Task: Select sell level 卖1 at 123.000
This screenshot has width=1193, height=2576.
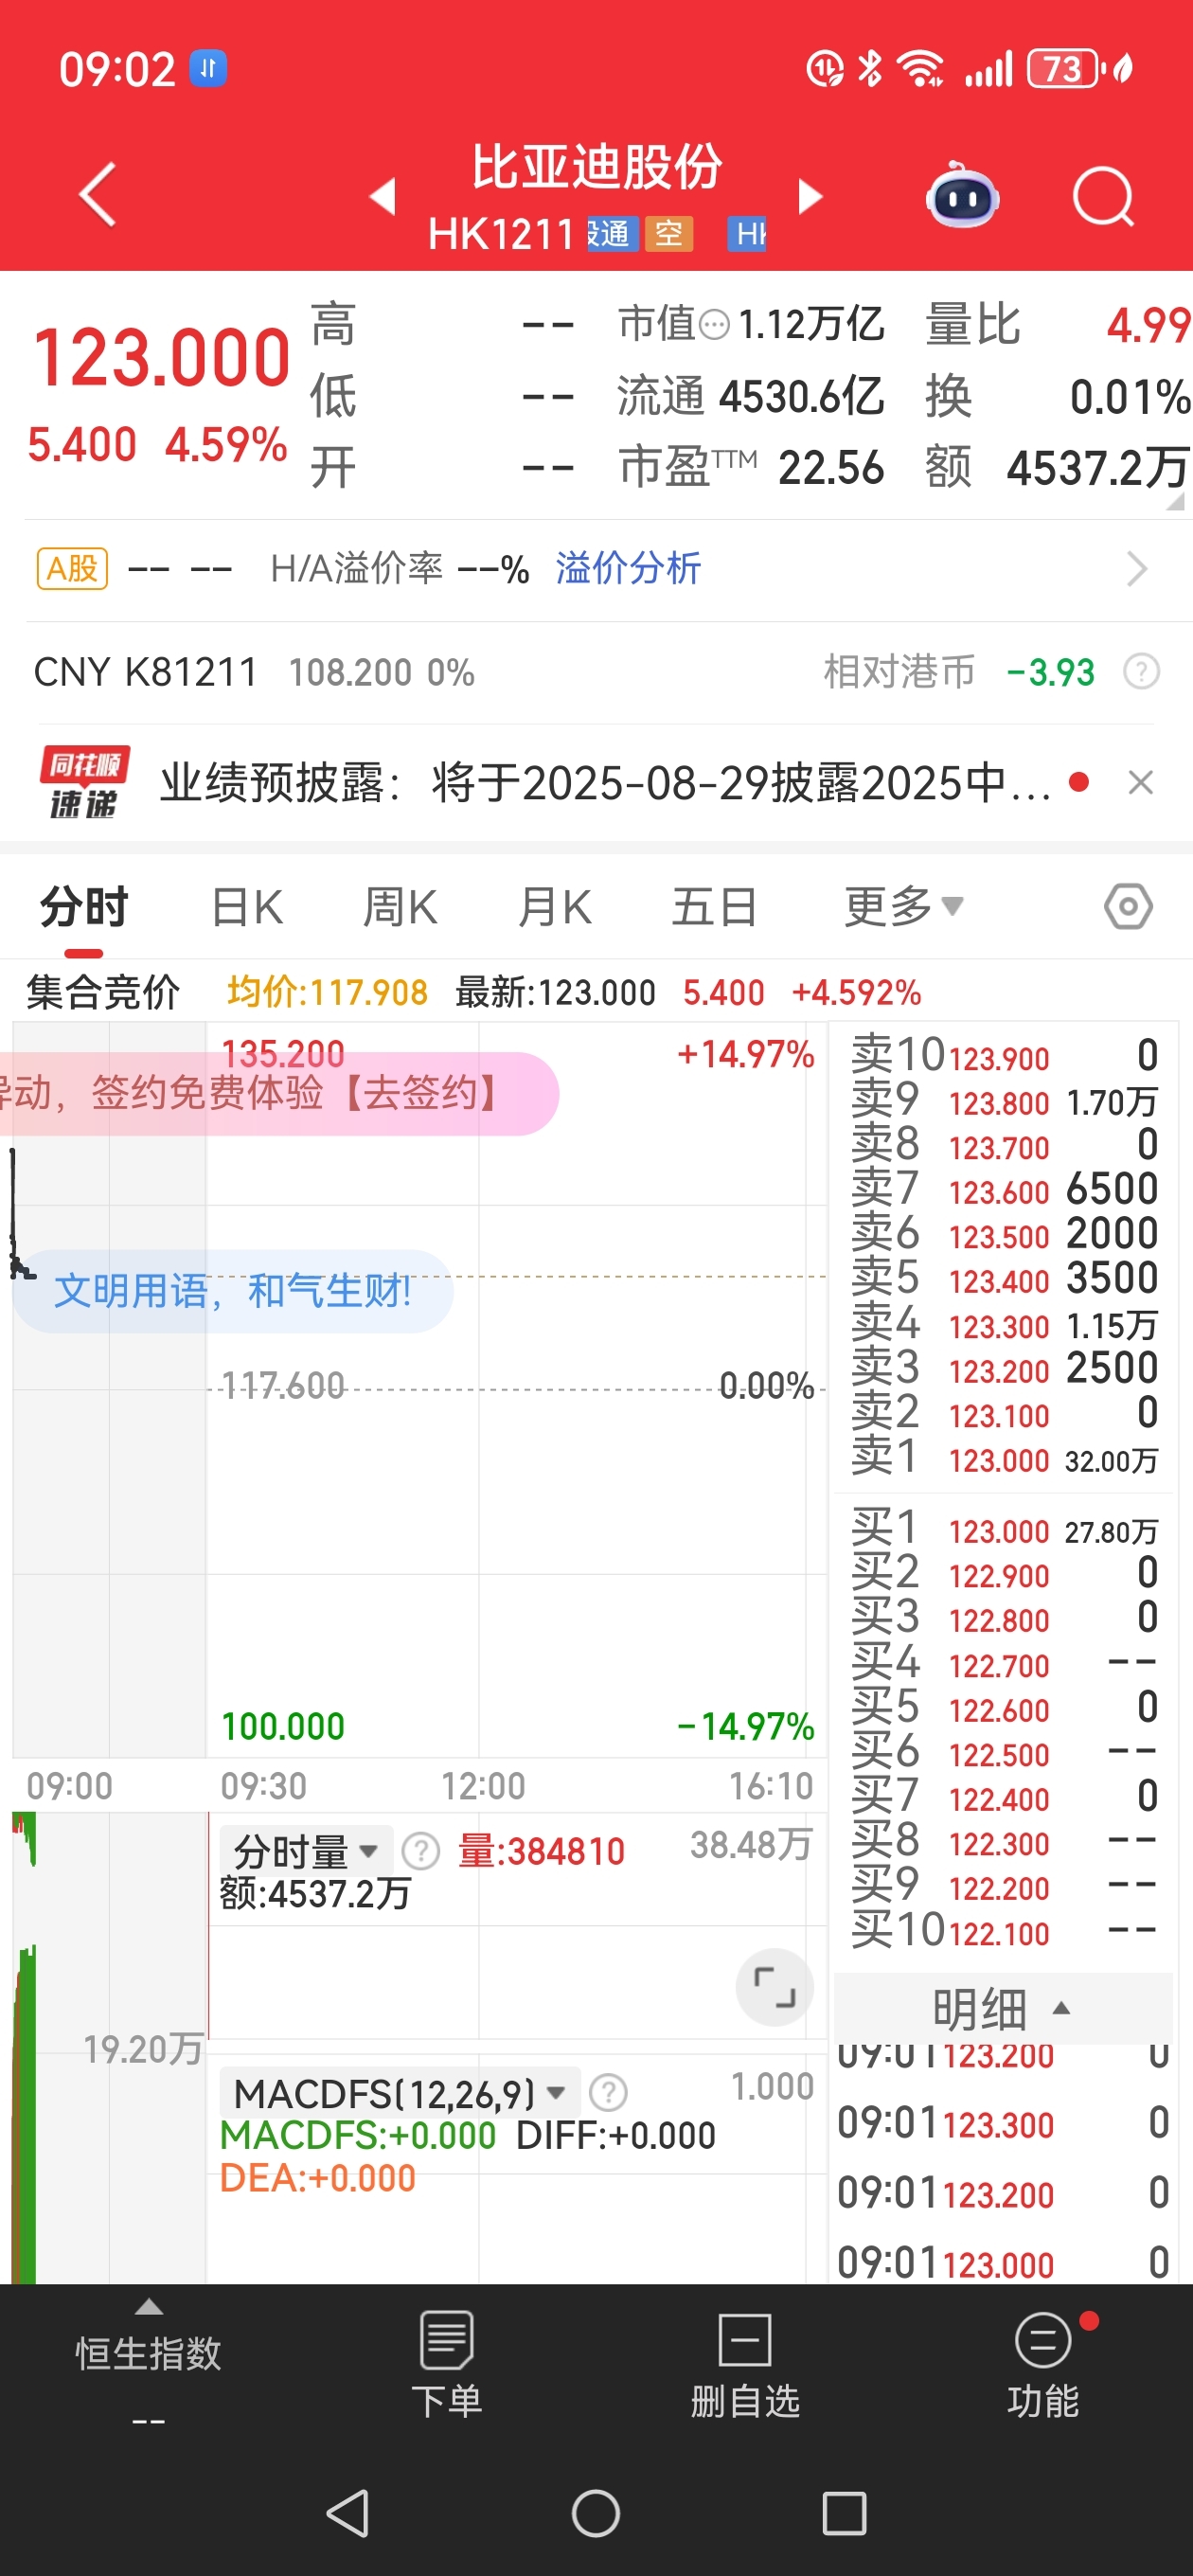Action: click(x=1004, y=1459)
